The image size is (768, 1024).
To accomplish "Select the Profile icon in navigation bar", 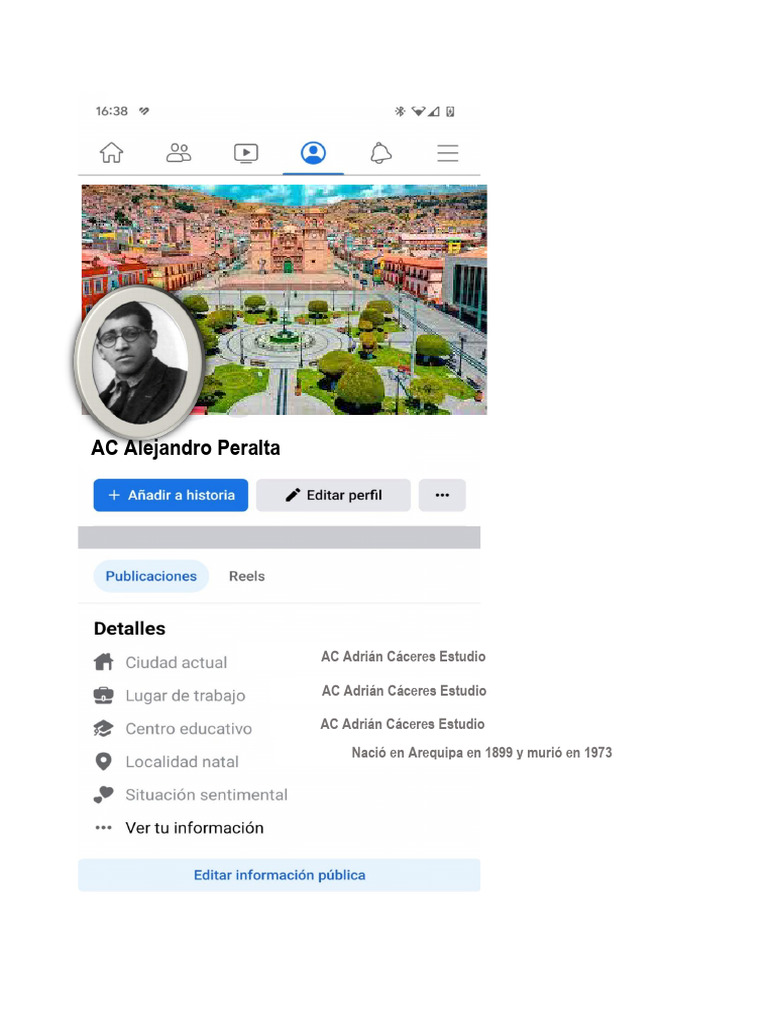I will [313, 153].
